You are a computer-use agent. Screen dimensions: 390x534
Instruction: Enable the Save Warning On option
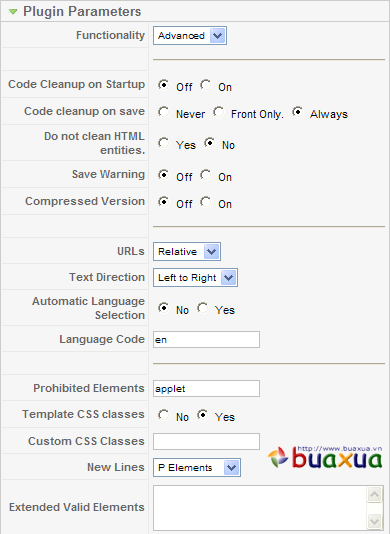click(x=205, y=175)
